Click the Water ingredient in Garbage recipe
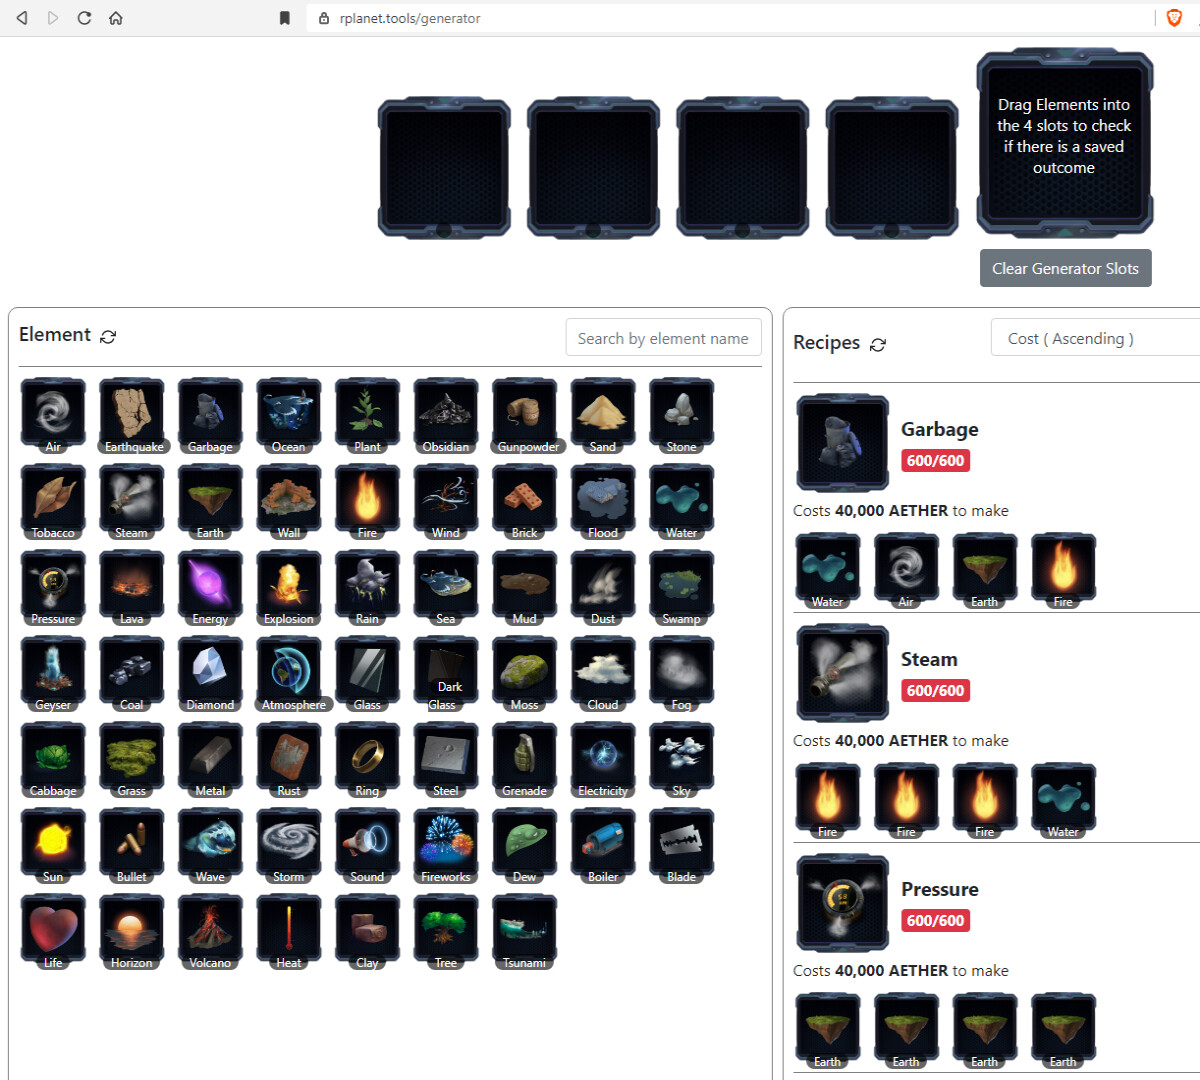The height and width of the screenshot is (1080, 1200). 827,570
